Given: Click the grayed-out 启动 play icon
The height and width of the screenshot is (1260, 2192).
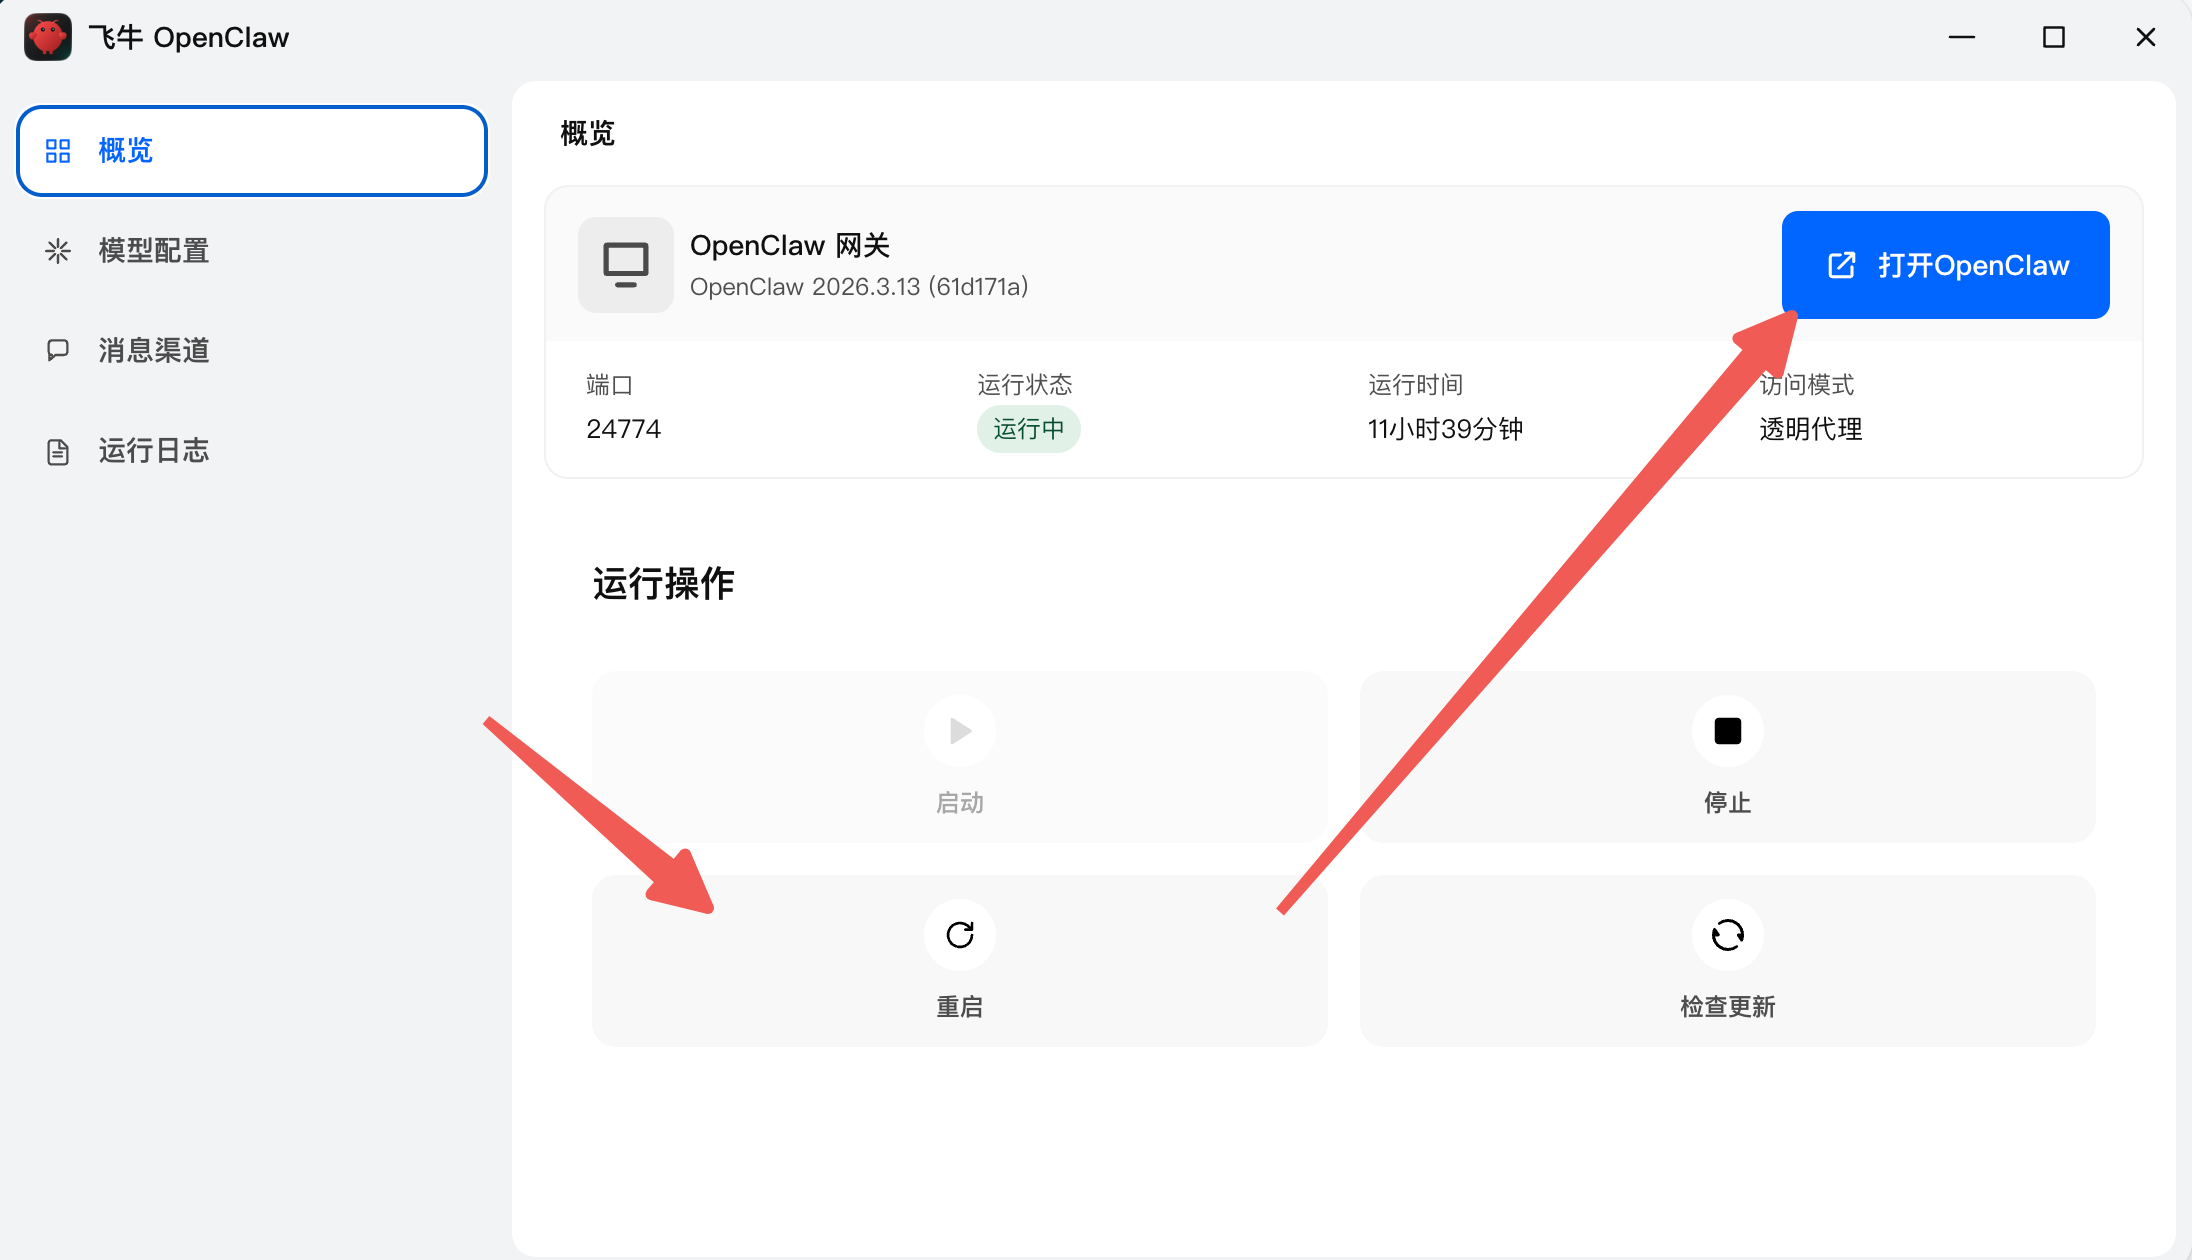Looking at the screenshot, I should pyautogui.click(x=959, y=731).
